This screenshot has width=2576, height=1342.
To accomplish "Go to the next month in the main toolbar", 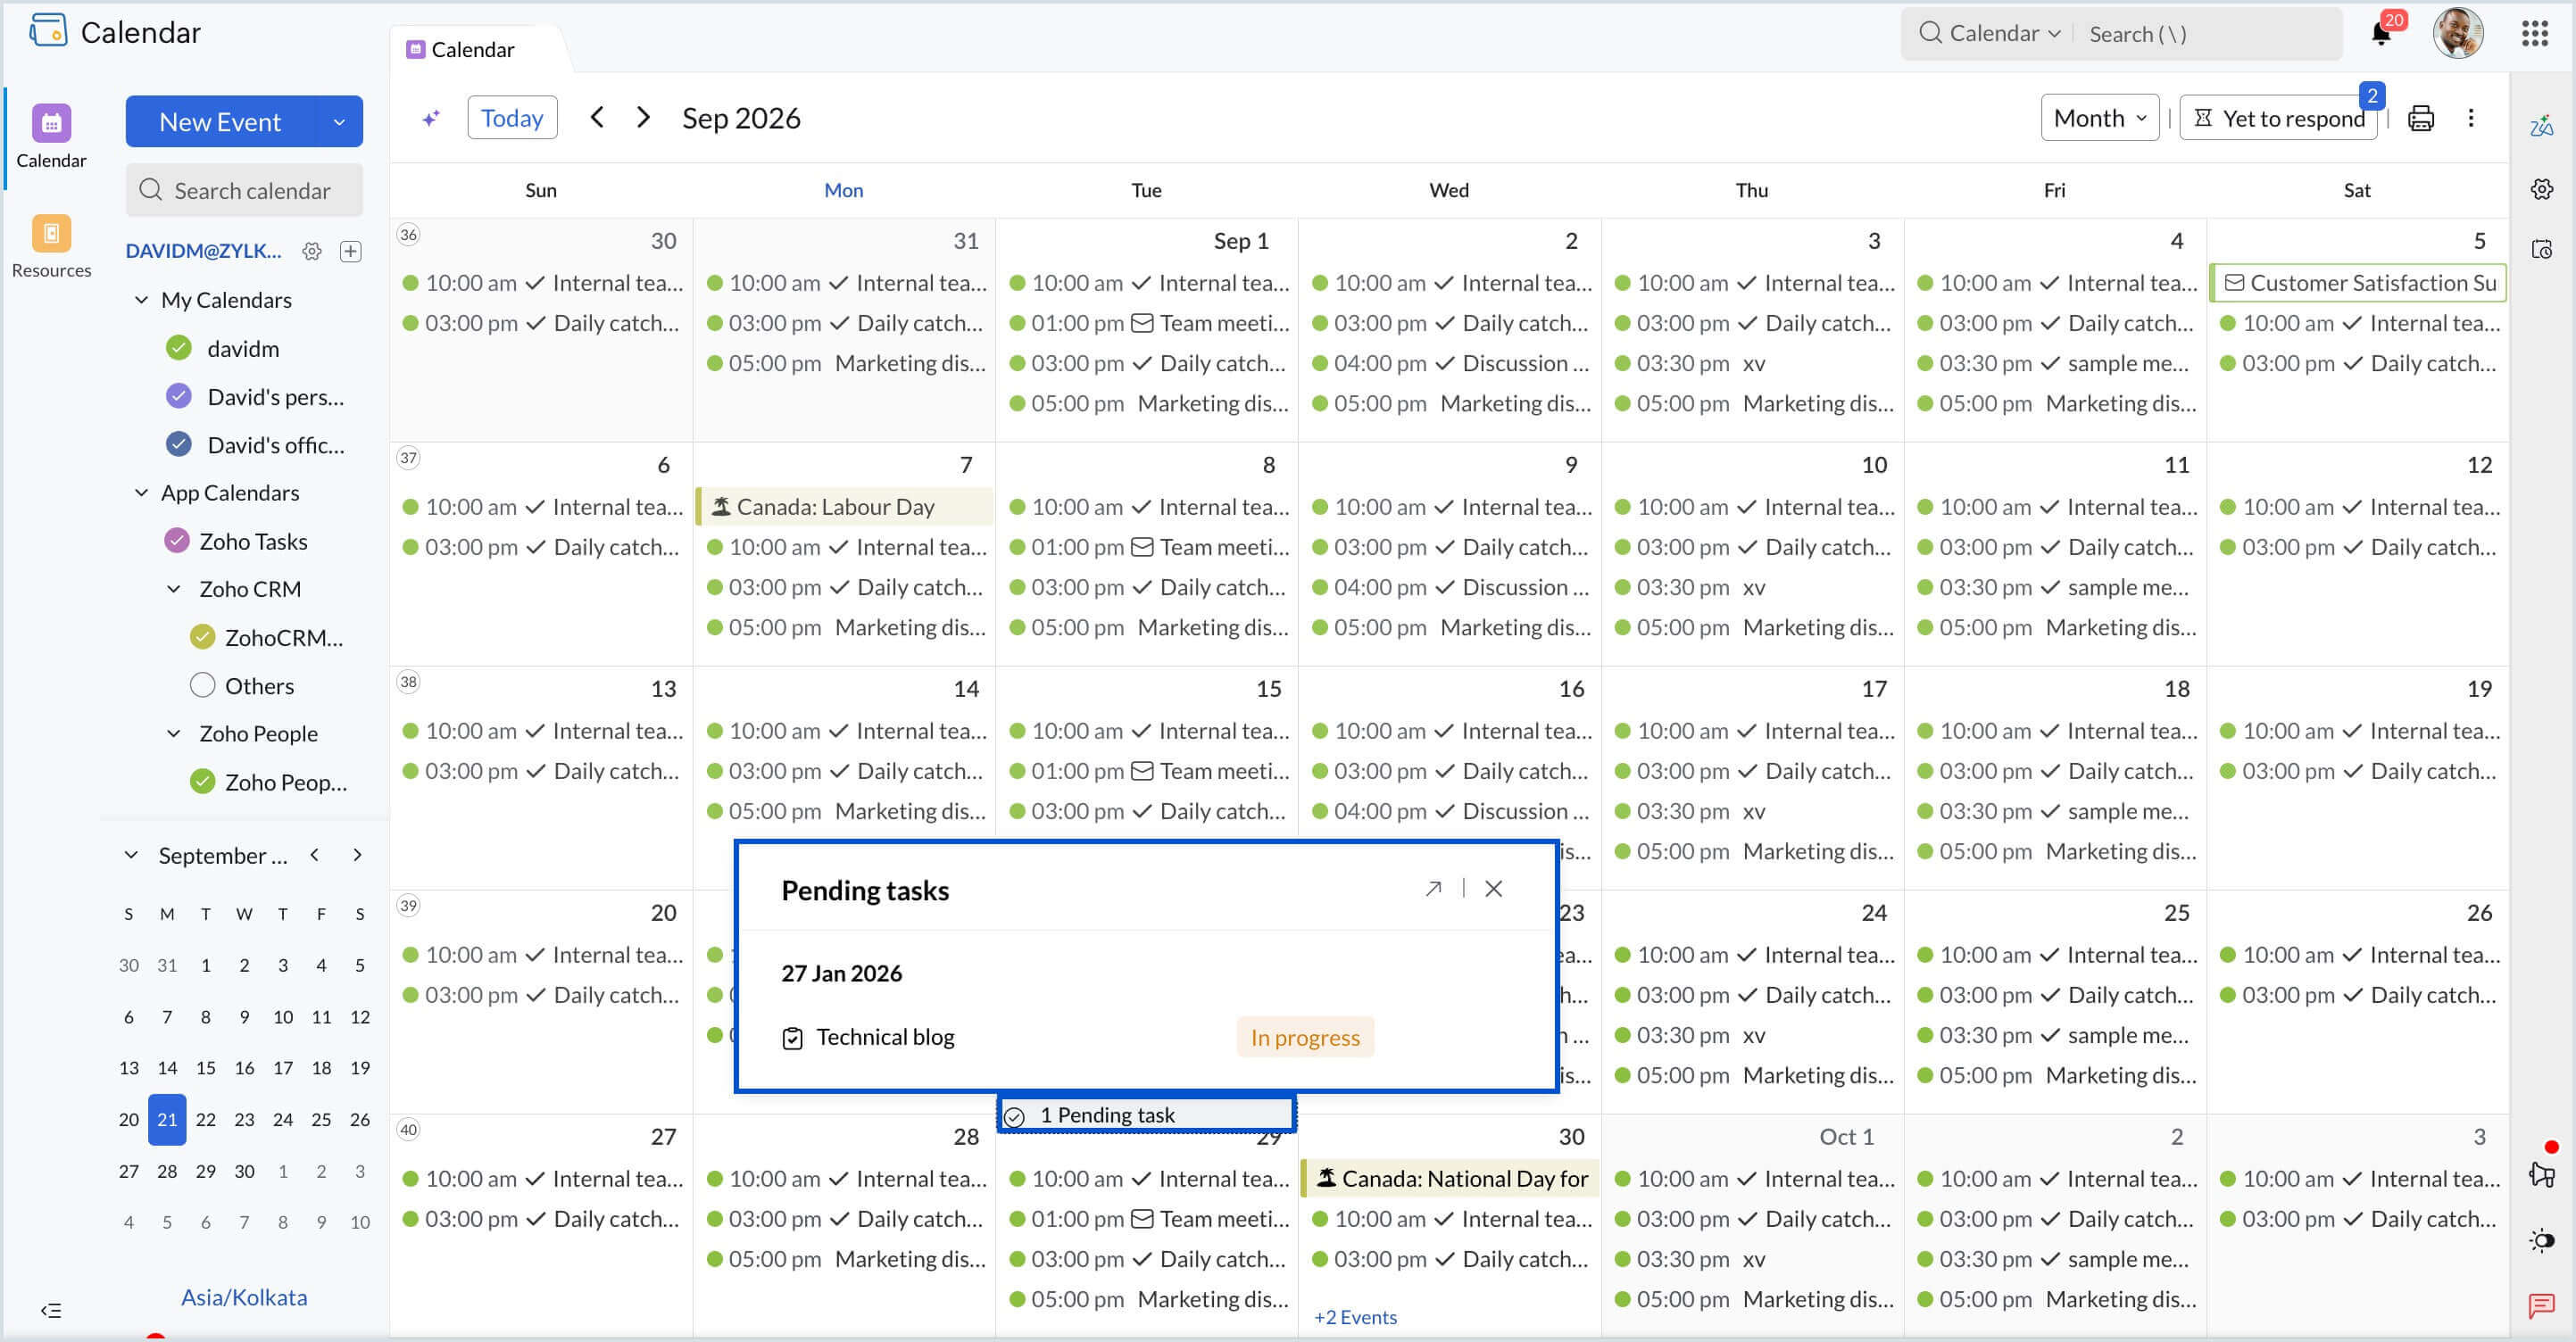I will (x=643, y=118).
